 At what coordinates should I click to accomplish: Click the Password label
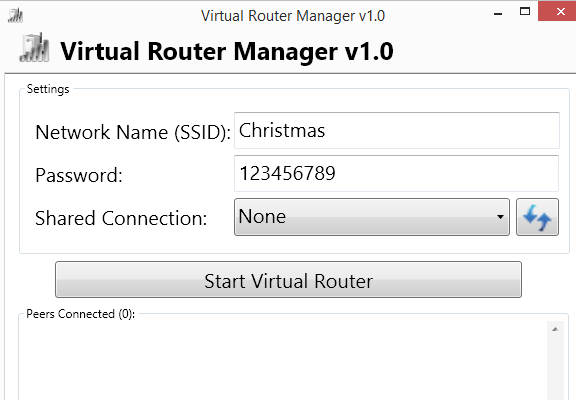click(79, 175)
